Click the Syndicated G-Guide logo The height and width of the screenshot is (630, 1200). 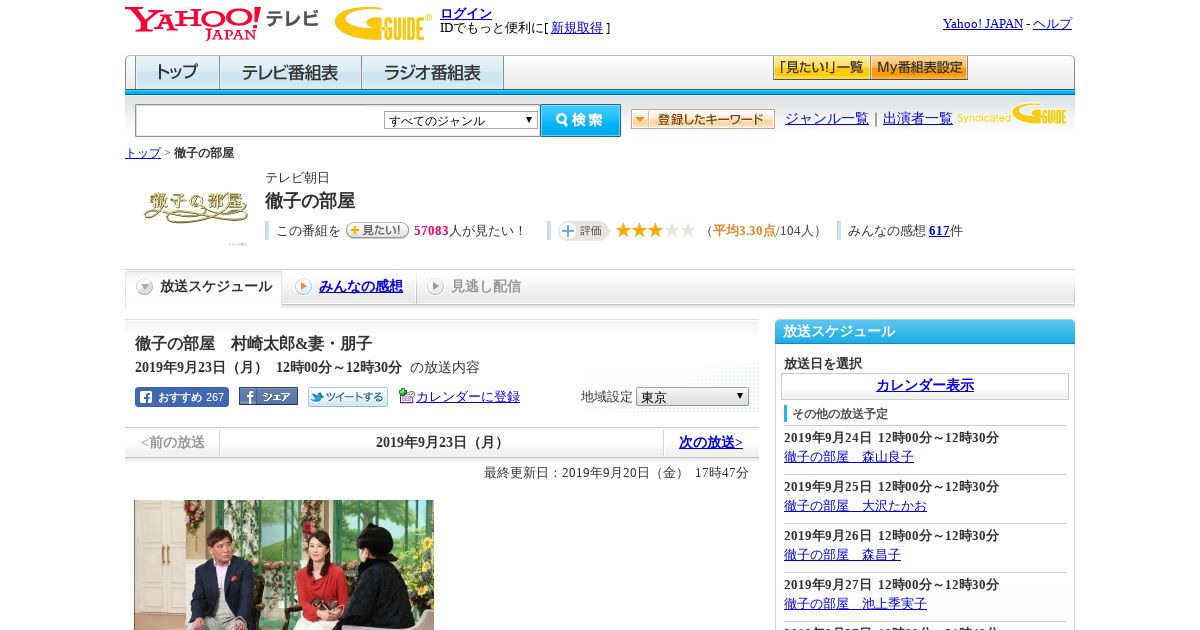[x=1011, y=115]
